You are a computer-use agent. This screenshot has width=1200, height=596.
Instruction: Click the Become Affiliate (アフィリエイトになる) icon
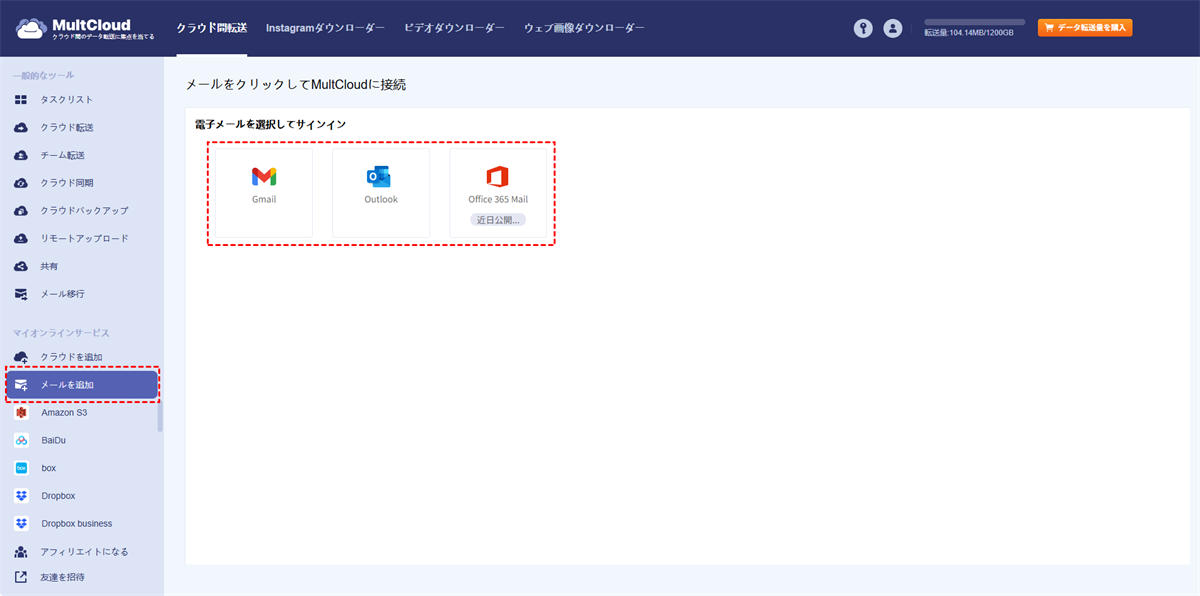coord(21,552)
